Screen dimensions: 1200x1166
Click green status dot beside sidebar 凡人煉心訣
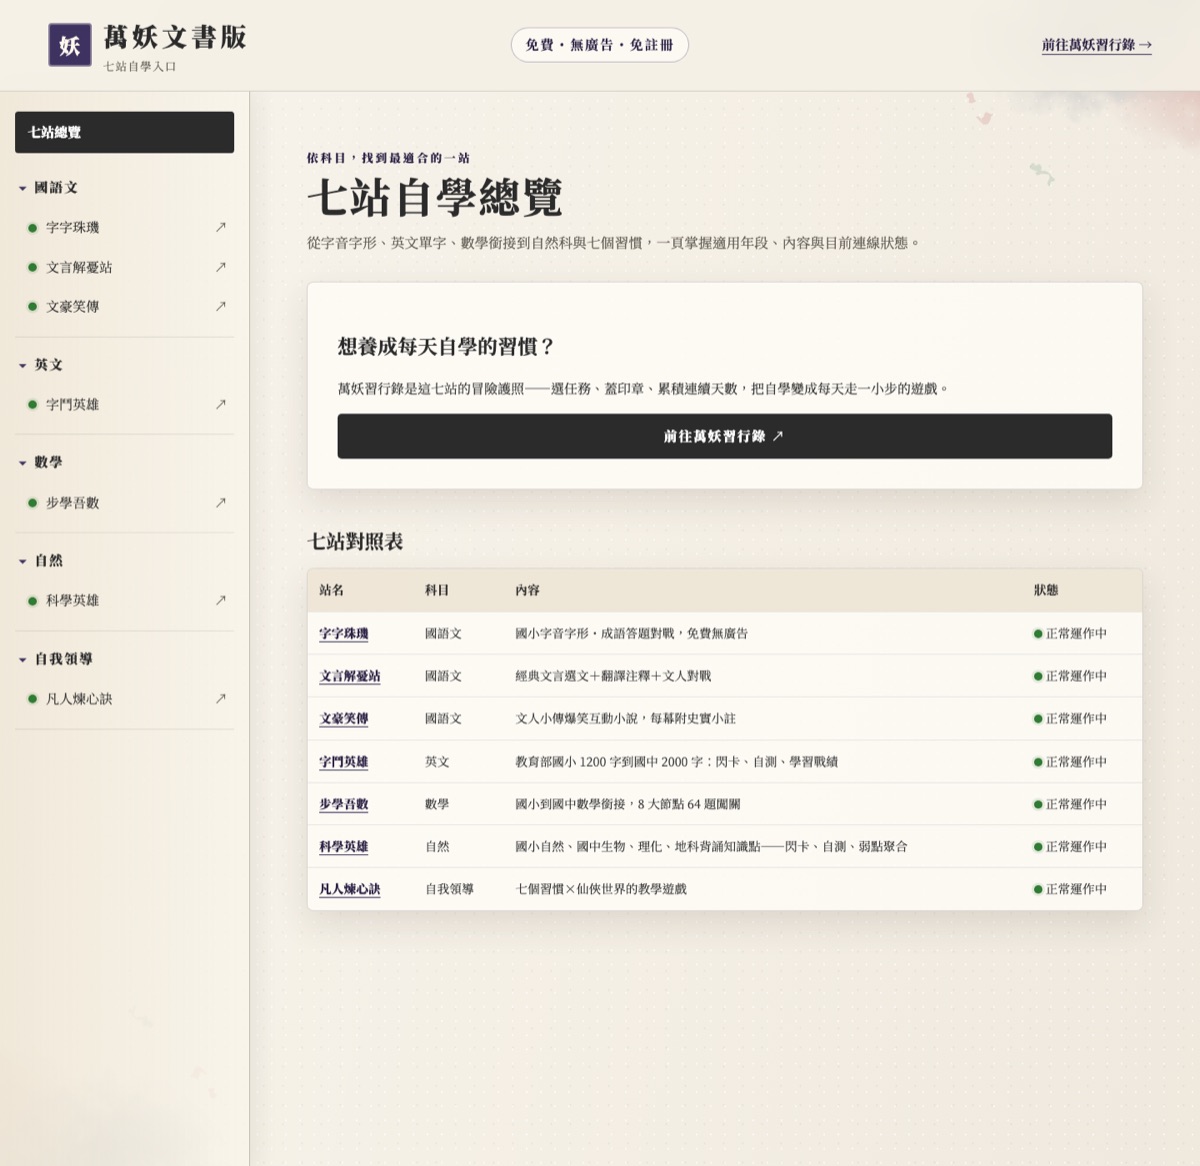32,699
